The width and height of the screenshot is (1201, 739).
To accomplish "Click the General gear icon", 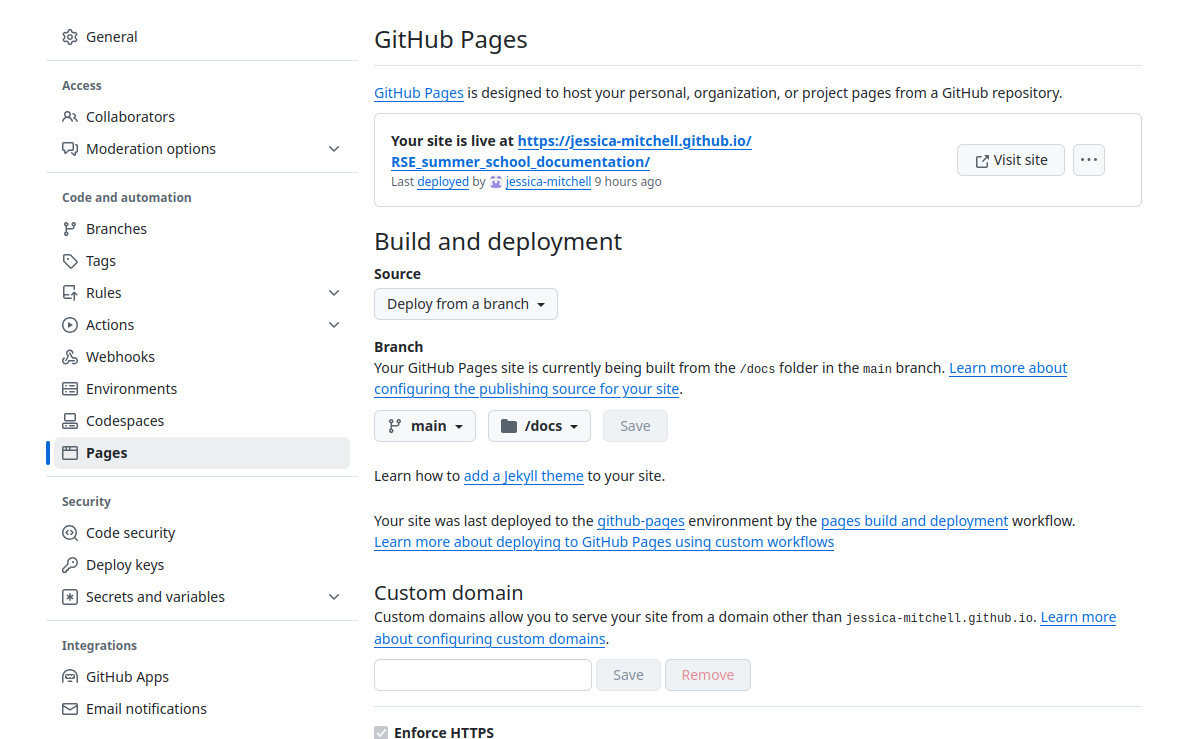I will coord(70,37).
